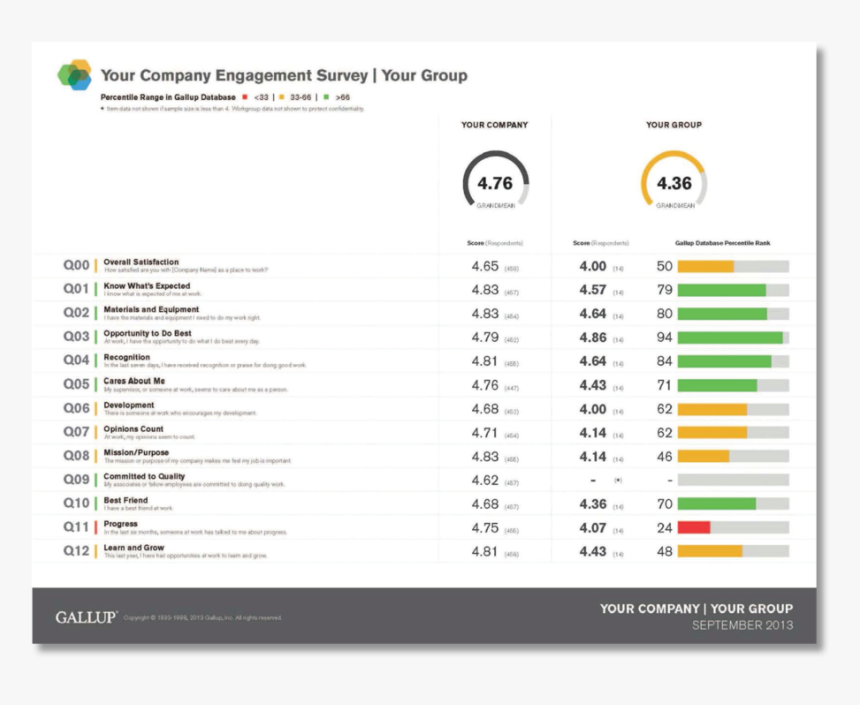The width and height of the screenshot is (860, 705).
Task: Click the Learn and Grow bar at 48
Action: coord(733,551)
